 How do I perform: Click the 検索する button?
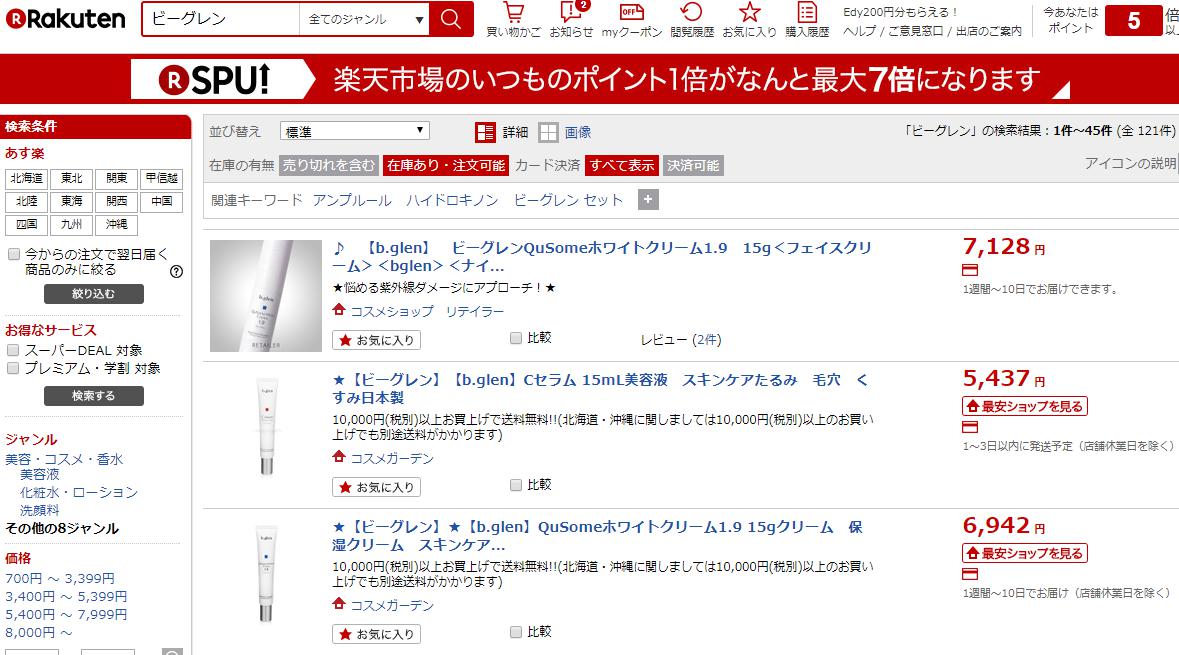(94, 396)
